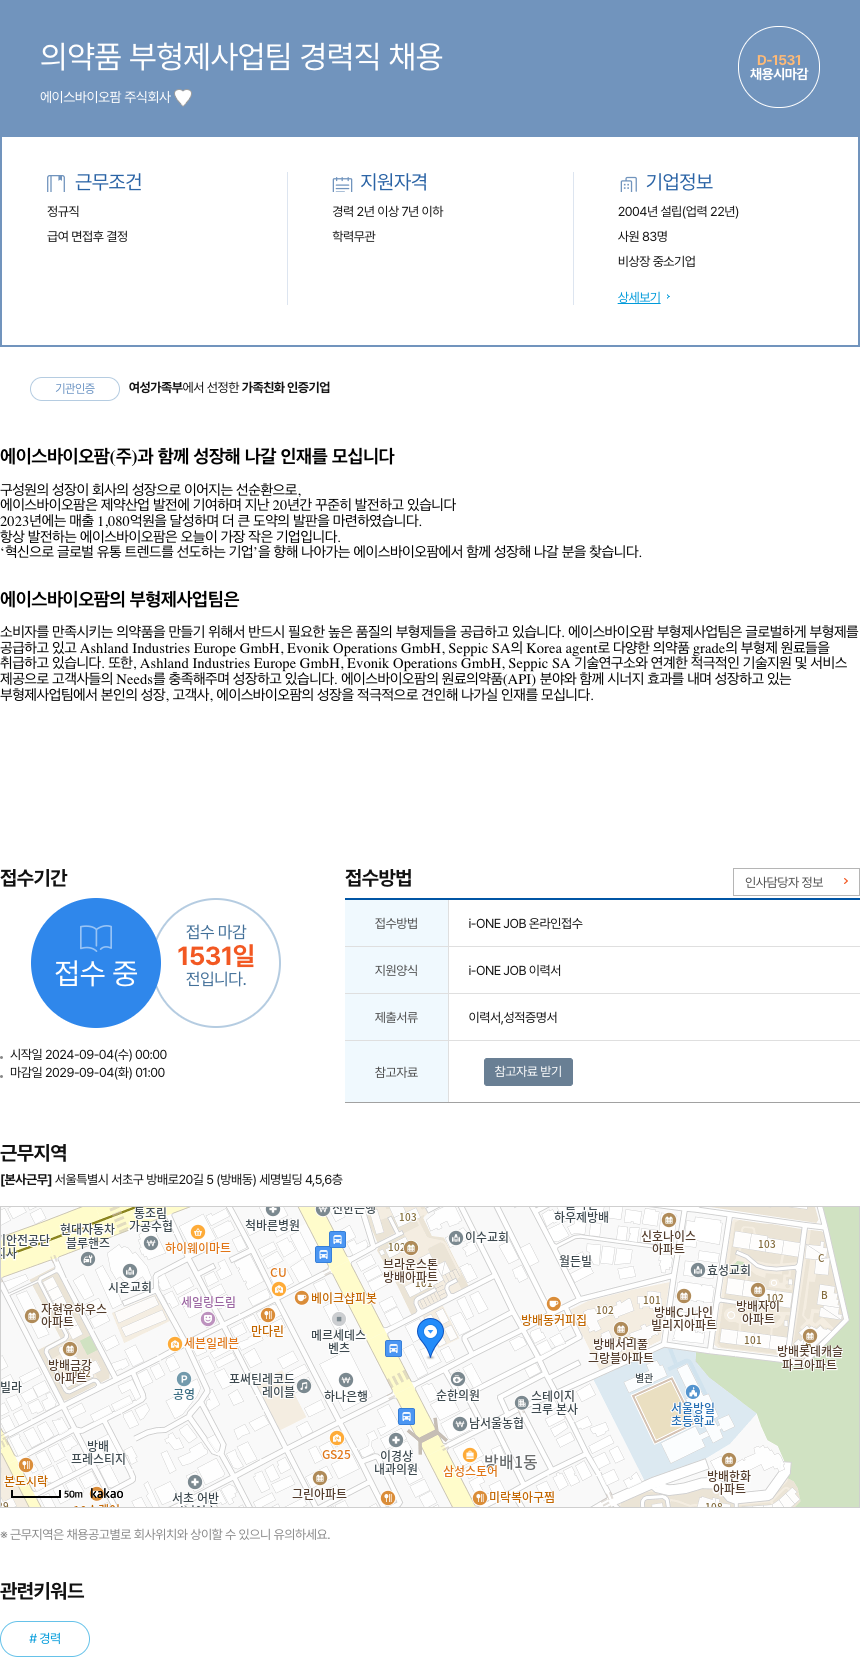Image resolution: width=860 pixels, height=1658 pixels.
Task: Click the 이력서,성적증명서 text
Action: pos(513,1018)
